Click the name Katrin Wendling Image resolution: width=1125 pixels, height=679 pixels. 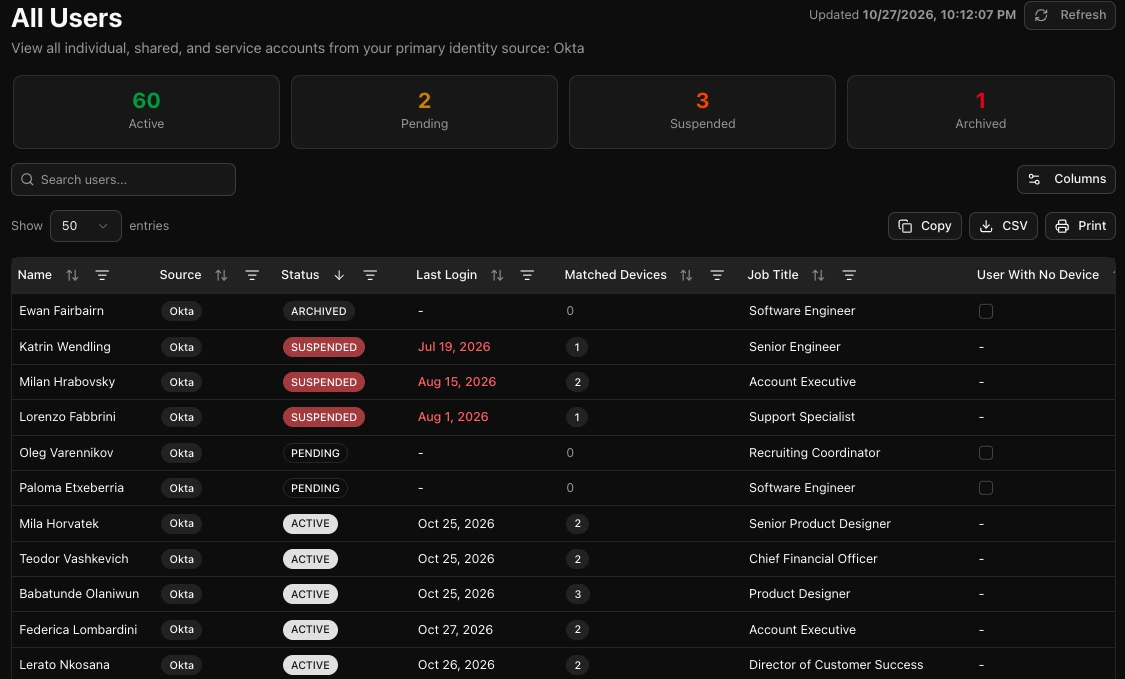coord(65,347)
